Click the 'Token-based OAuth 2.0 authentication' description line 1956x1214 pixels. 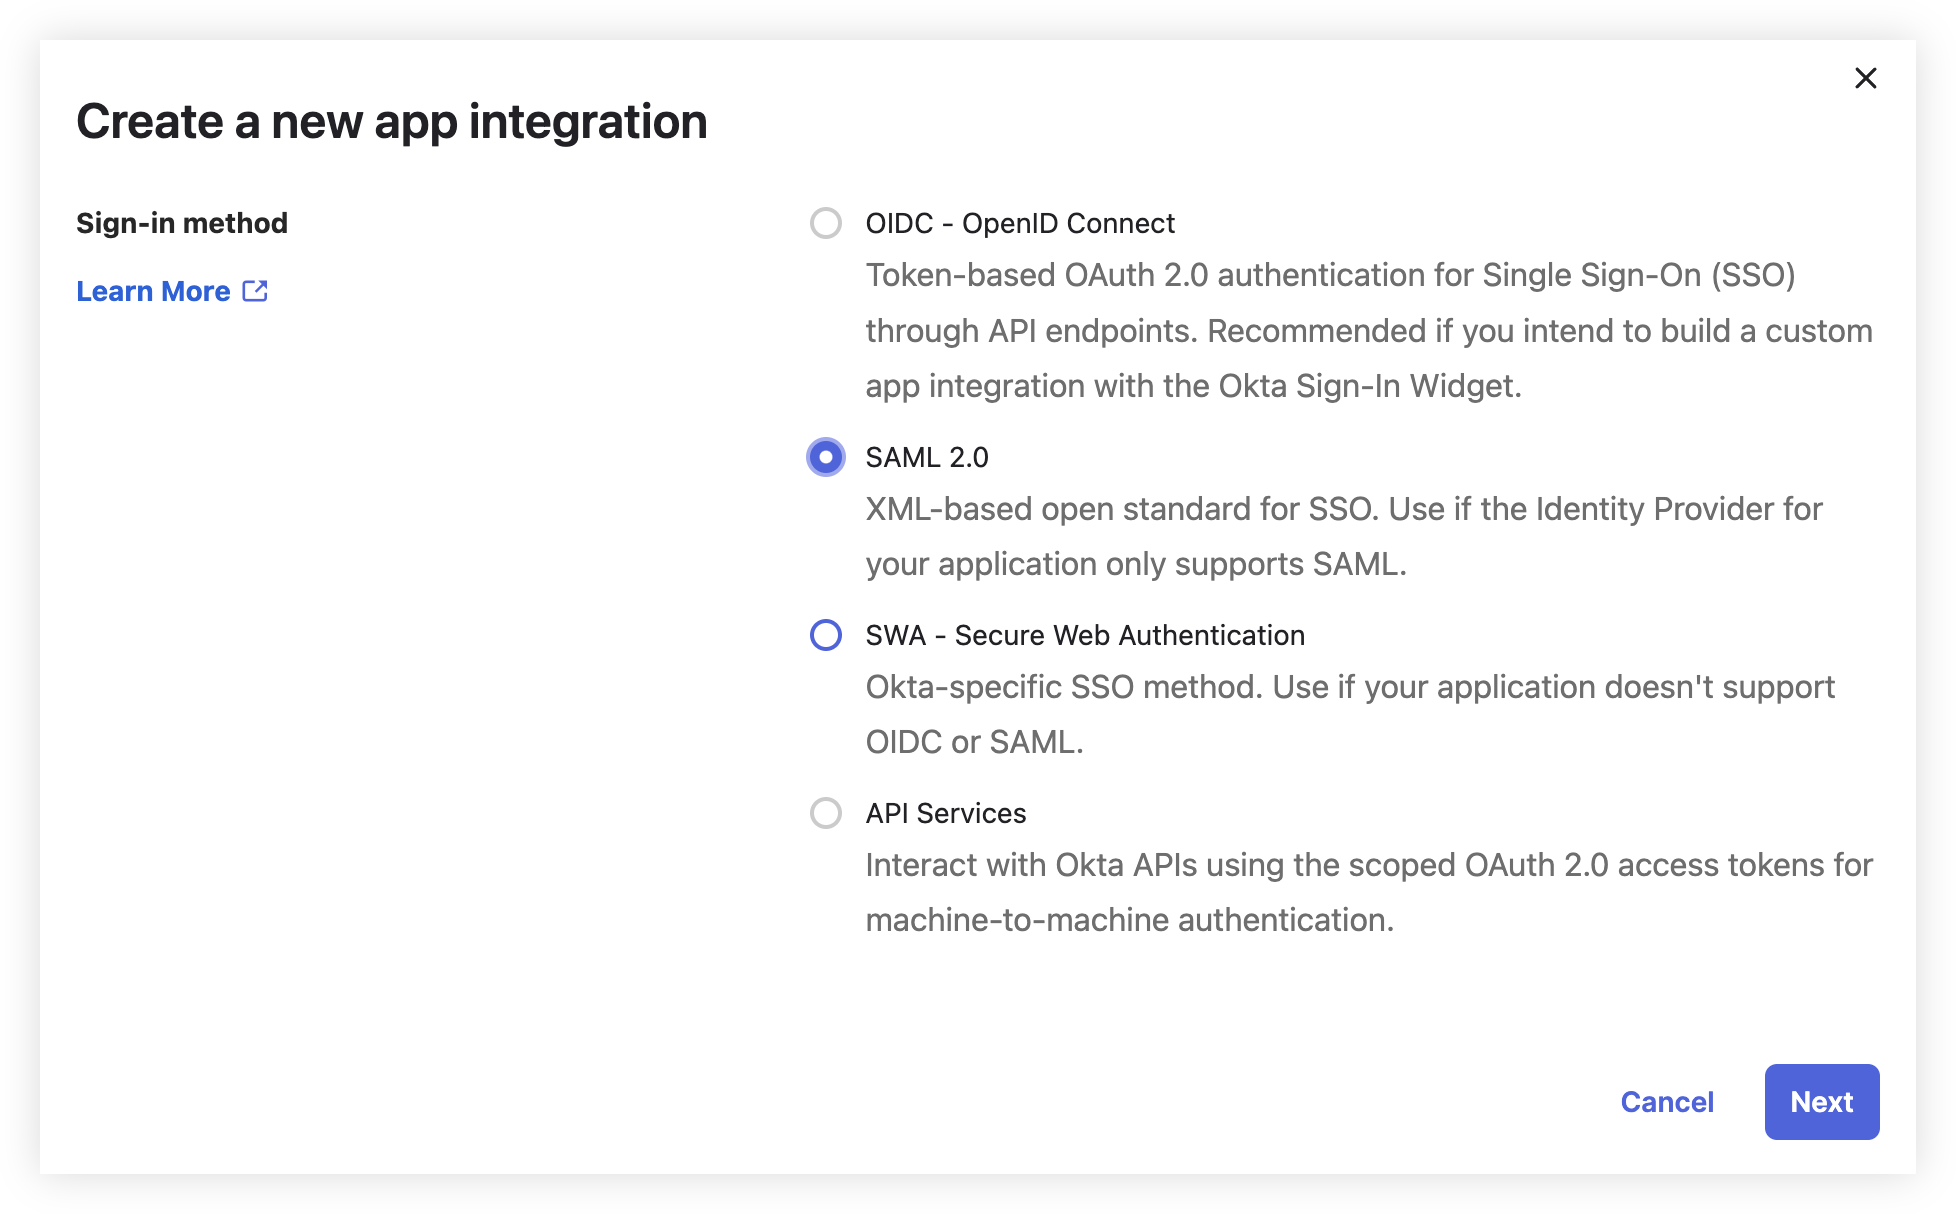(x=1330, y=275)
